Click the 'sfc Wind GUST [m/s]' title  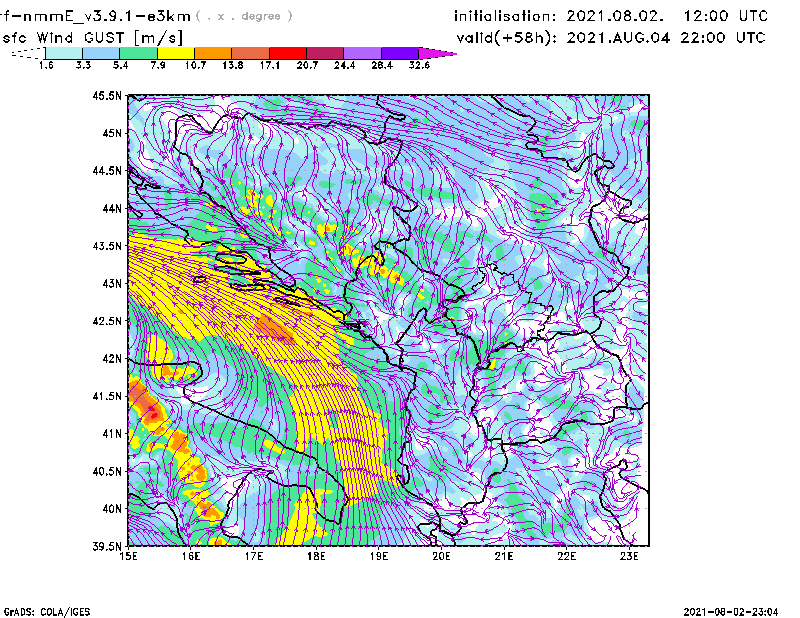pyautogui.click(x=93, y=38)
